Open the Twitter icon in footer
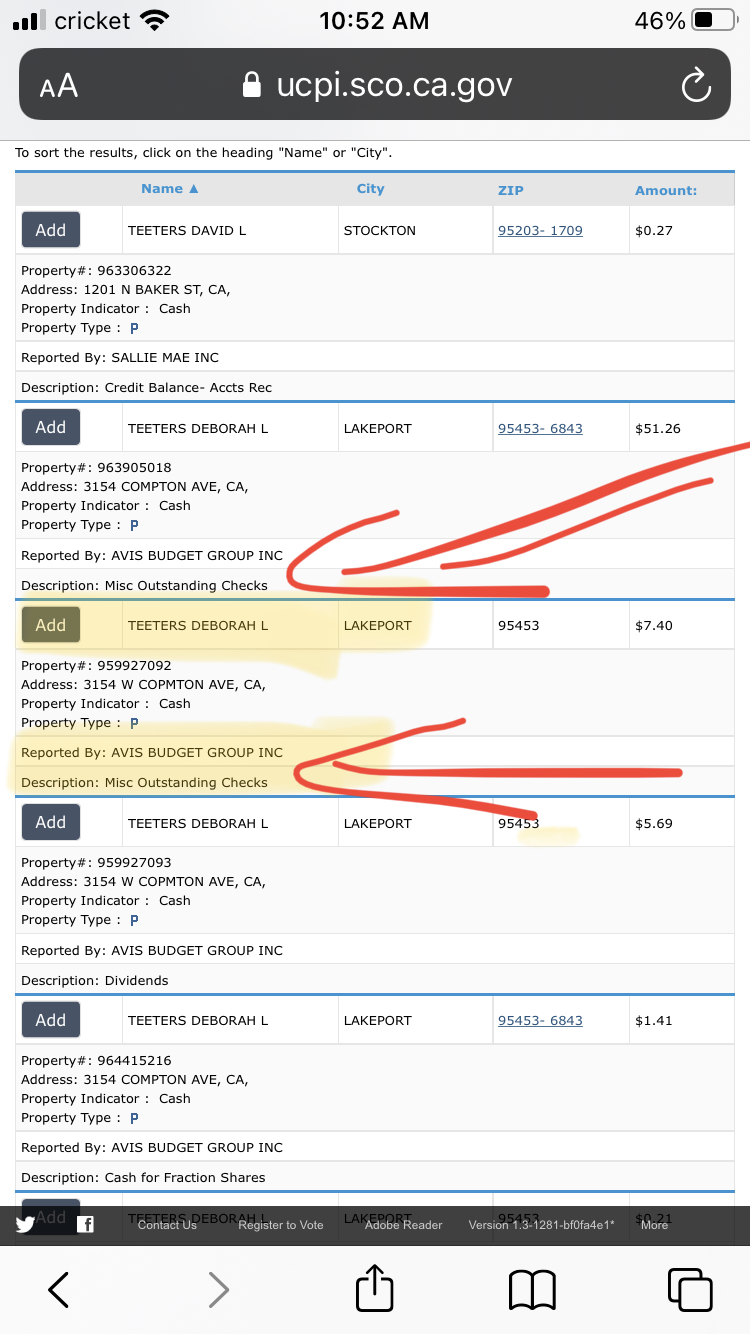The width and height of the screenshot is (750, 1334). (25, 1224)
